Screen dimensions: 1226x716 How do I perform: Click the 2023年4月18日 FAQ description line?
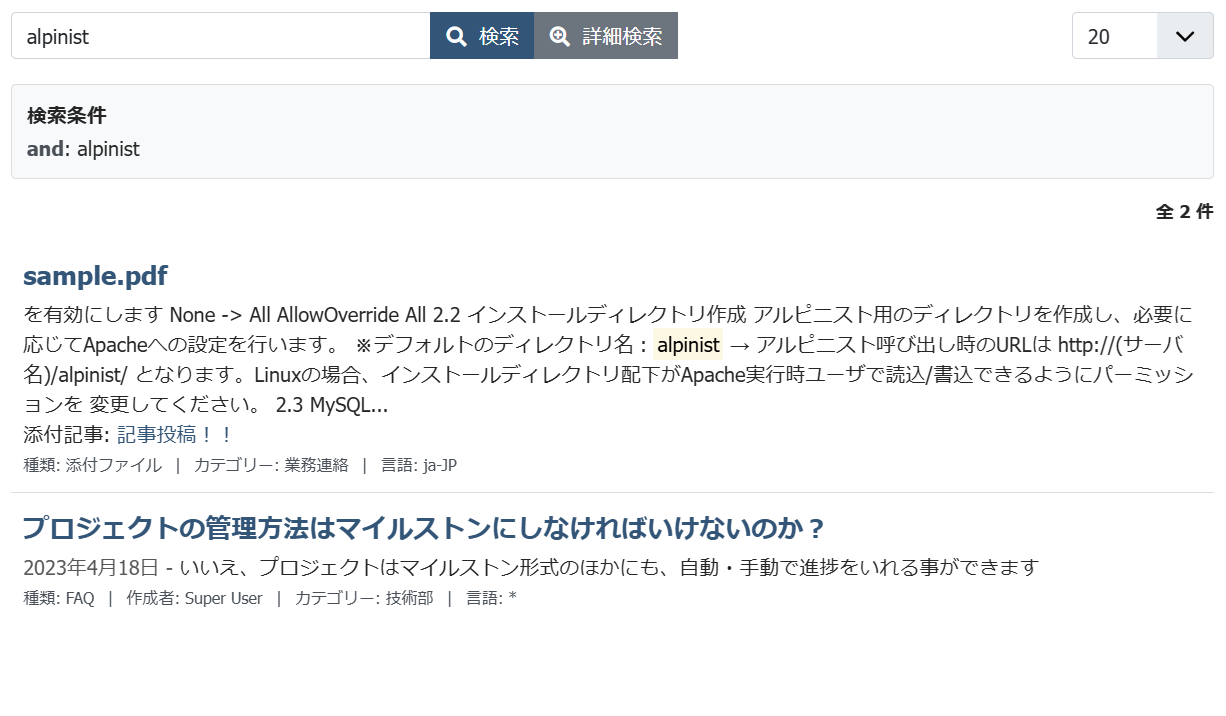531,568
